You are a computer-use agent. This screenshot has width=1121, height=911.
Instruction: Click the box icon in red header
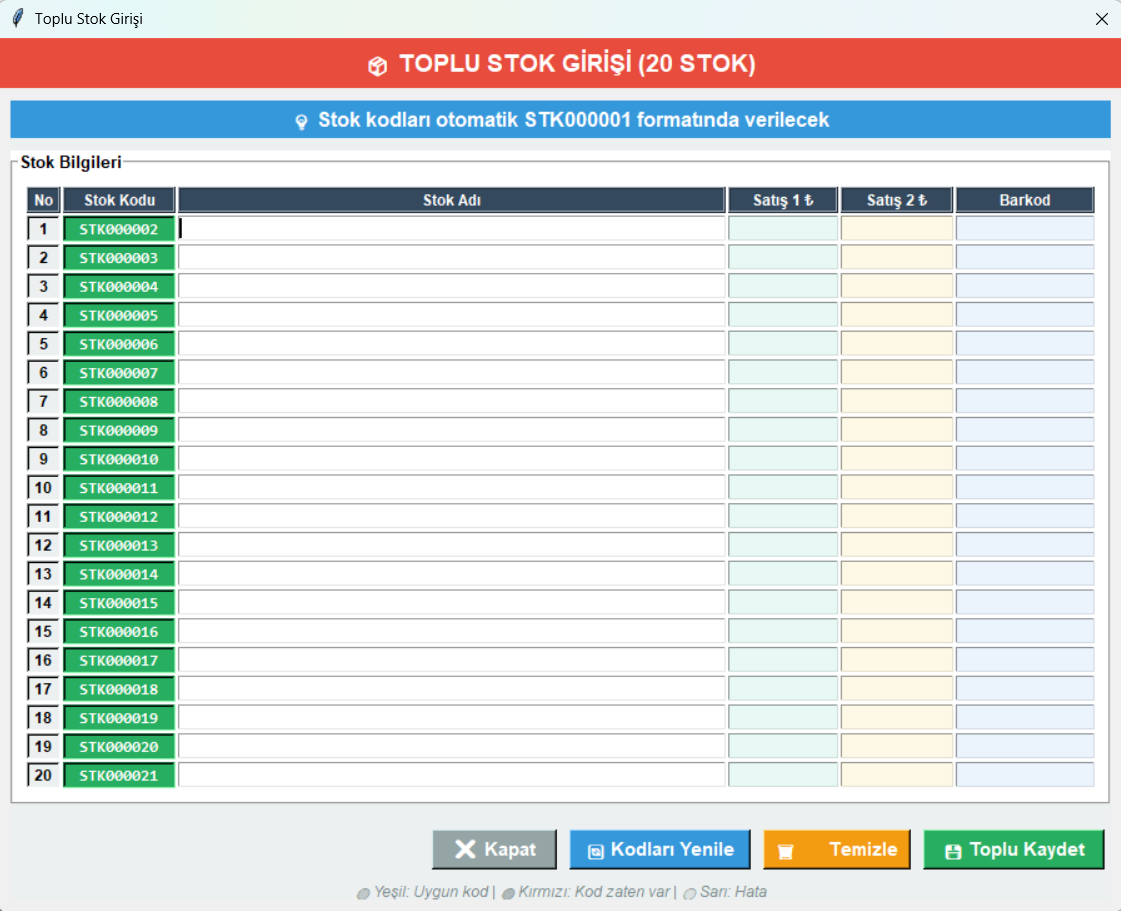(x=377, y=66)
